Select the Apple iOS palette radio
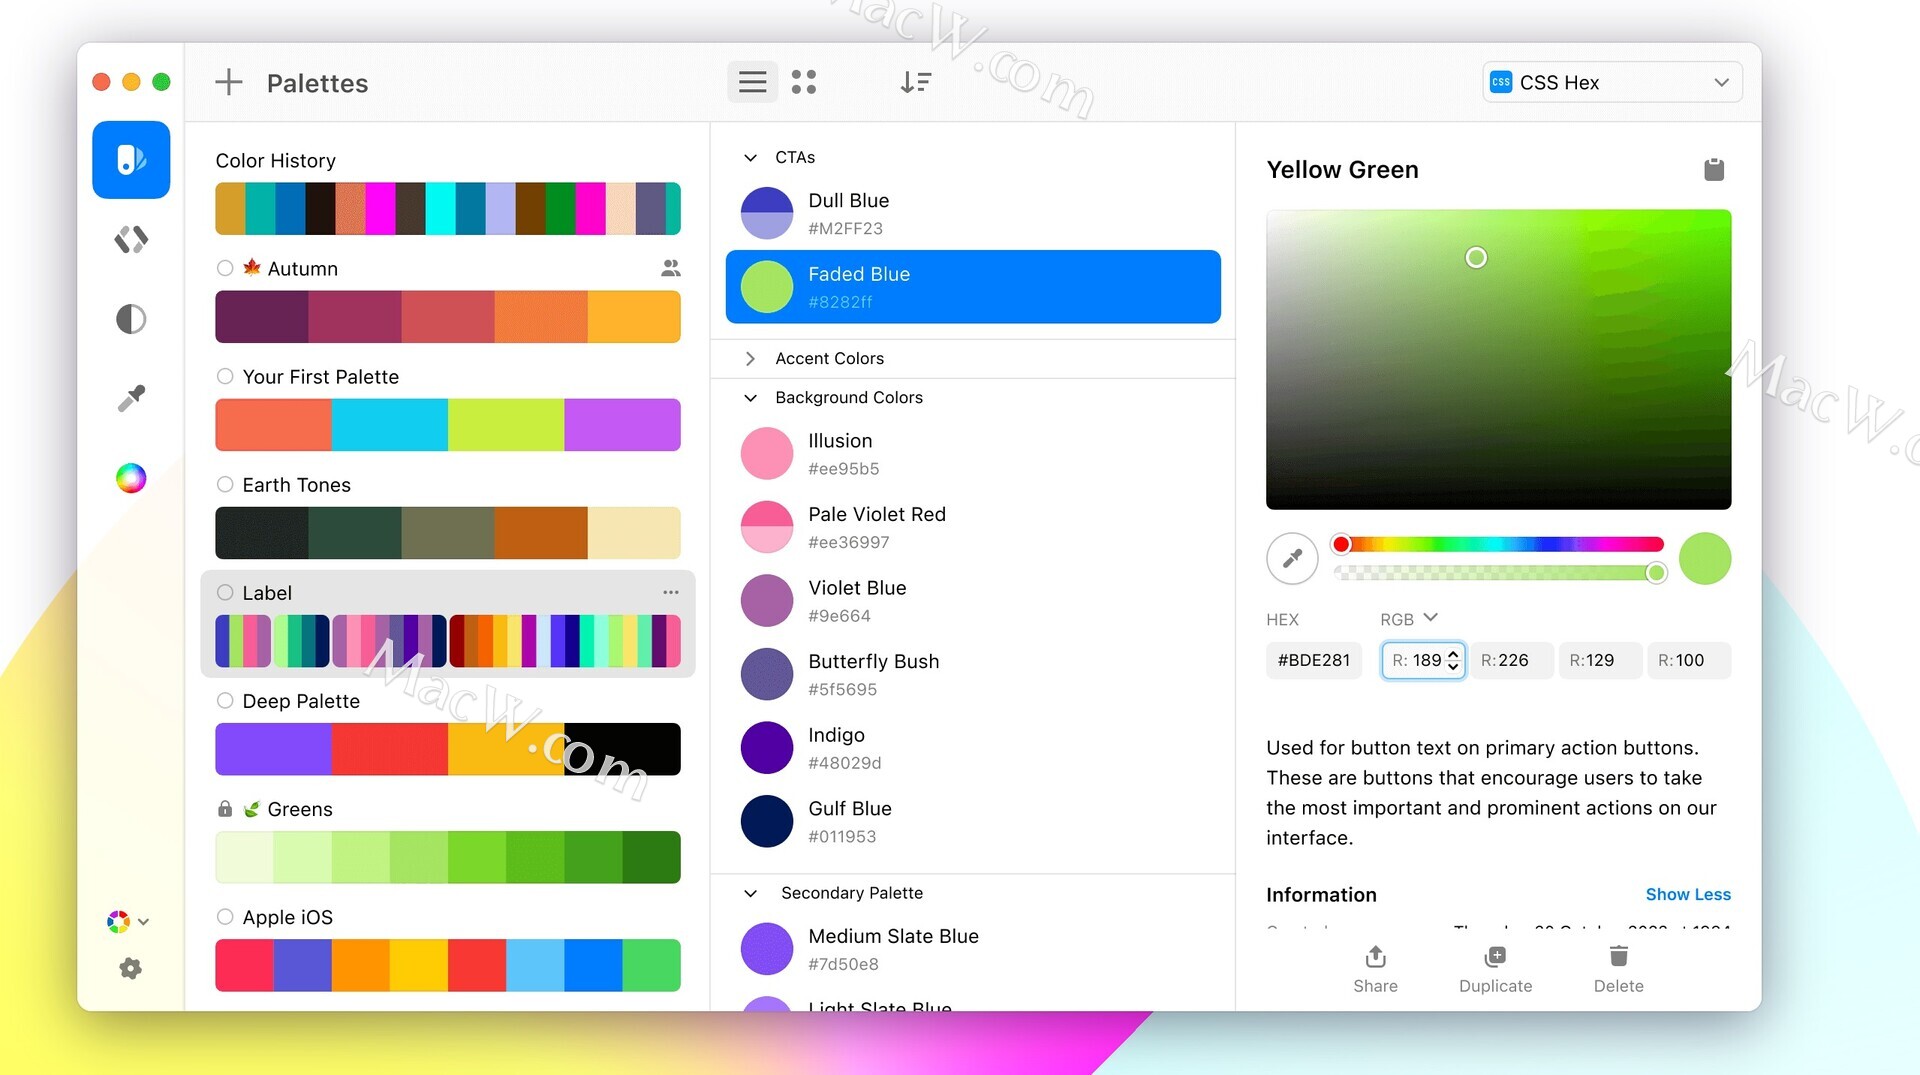Screen dimensions: 1920x1075 pyautogui.click(x=225, y=917)
